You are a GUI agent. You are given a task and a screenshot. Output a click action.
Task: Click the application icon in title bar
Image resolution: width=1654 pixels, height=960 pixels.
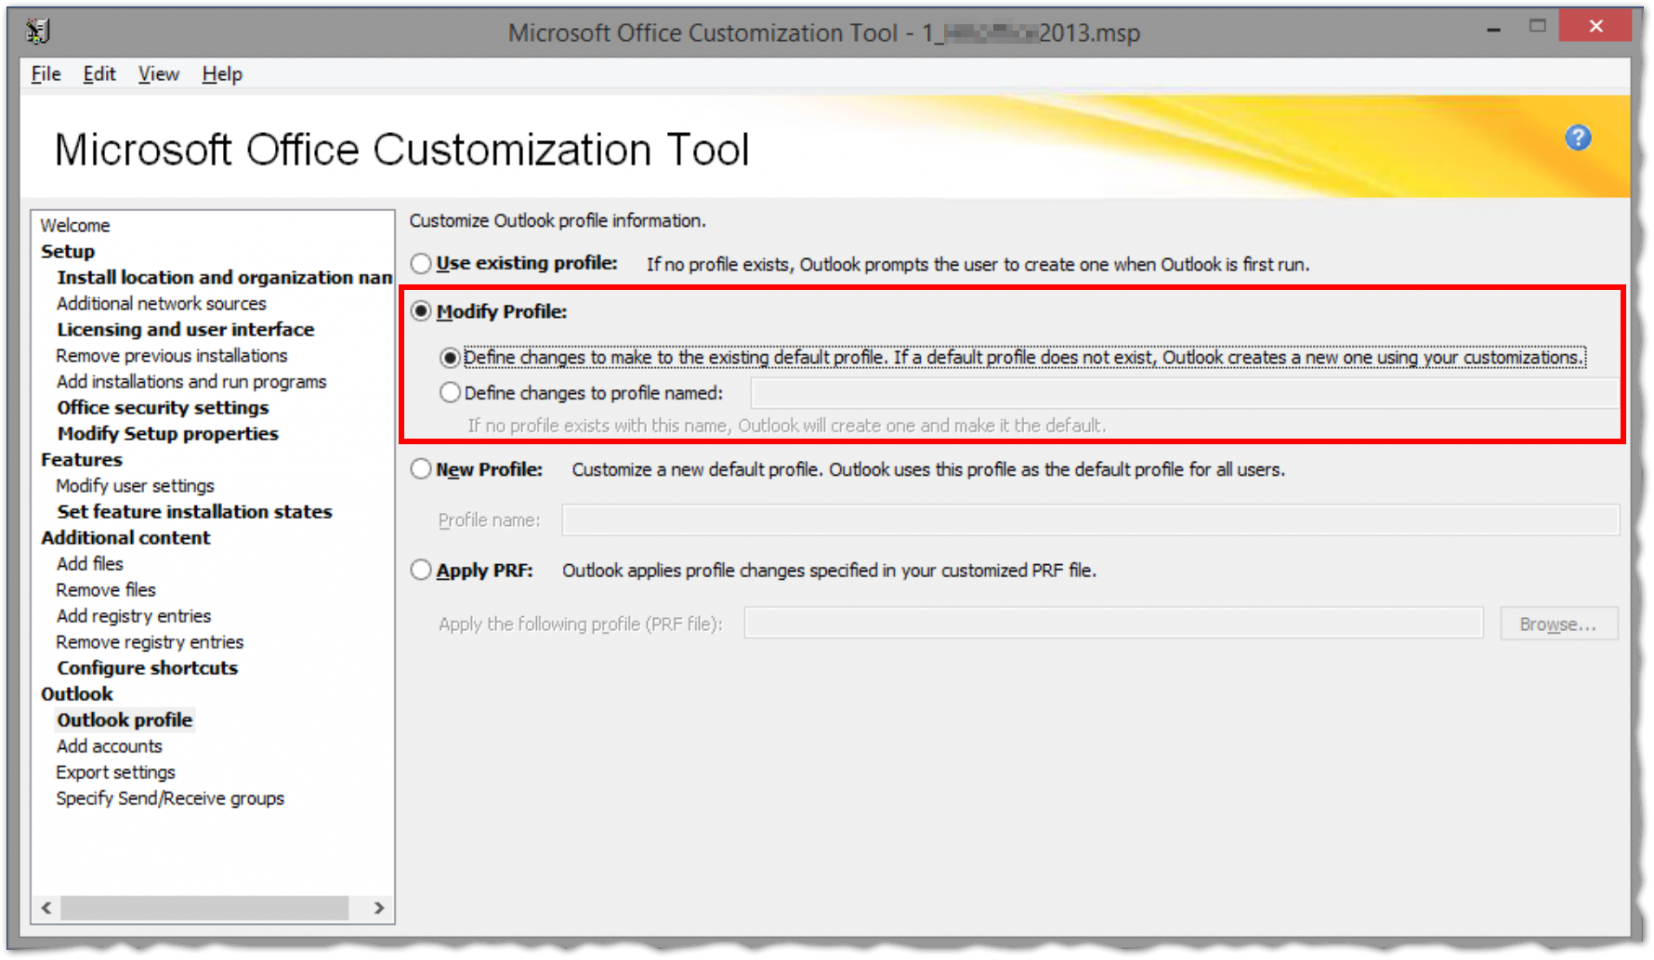[38, 32]
